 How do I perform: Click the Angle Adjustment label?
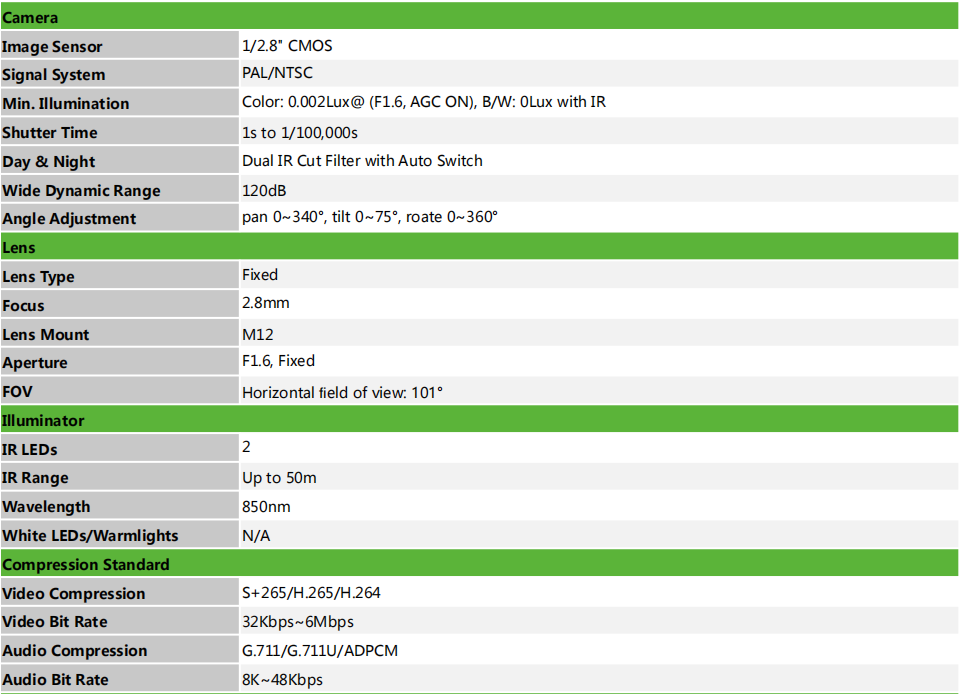[x=69, y=219]
